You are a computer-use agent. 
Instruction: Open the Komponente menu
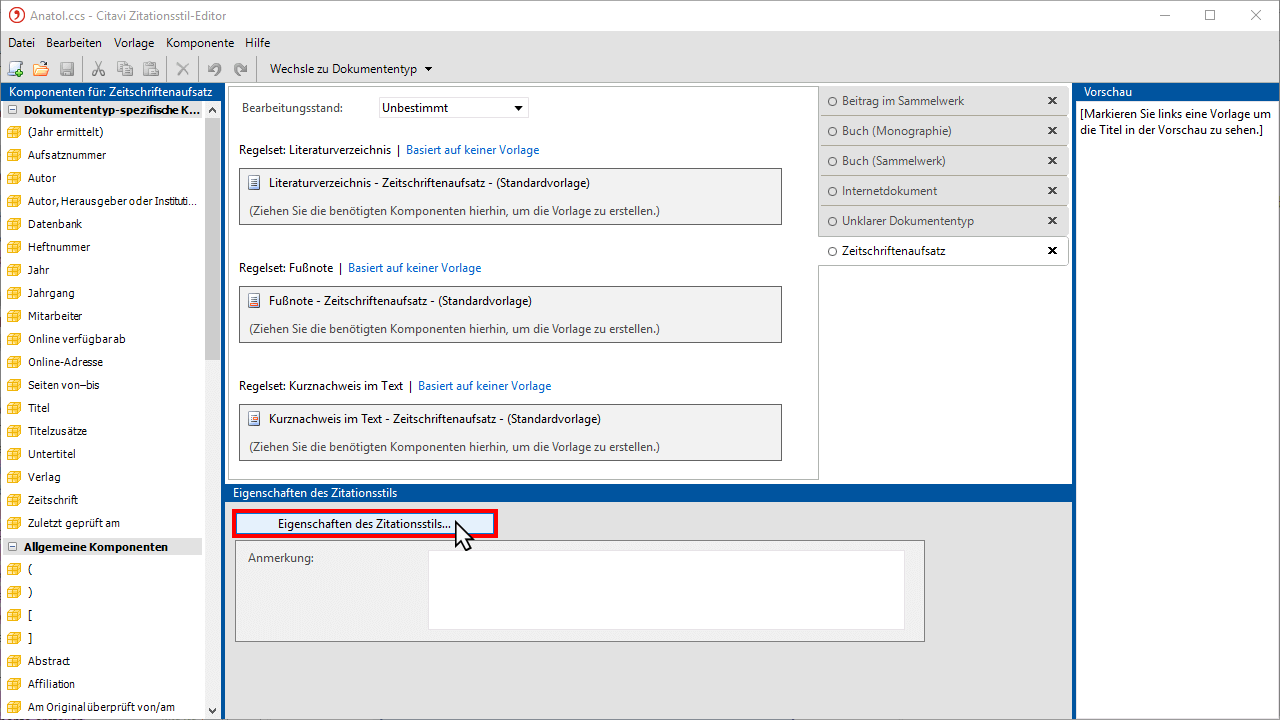point(200,43)
